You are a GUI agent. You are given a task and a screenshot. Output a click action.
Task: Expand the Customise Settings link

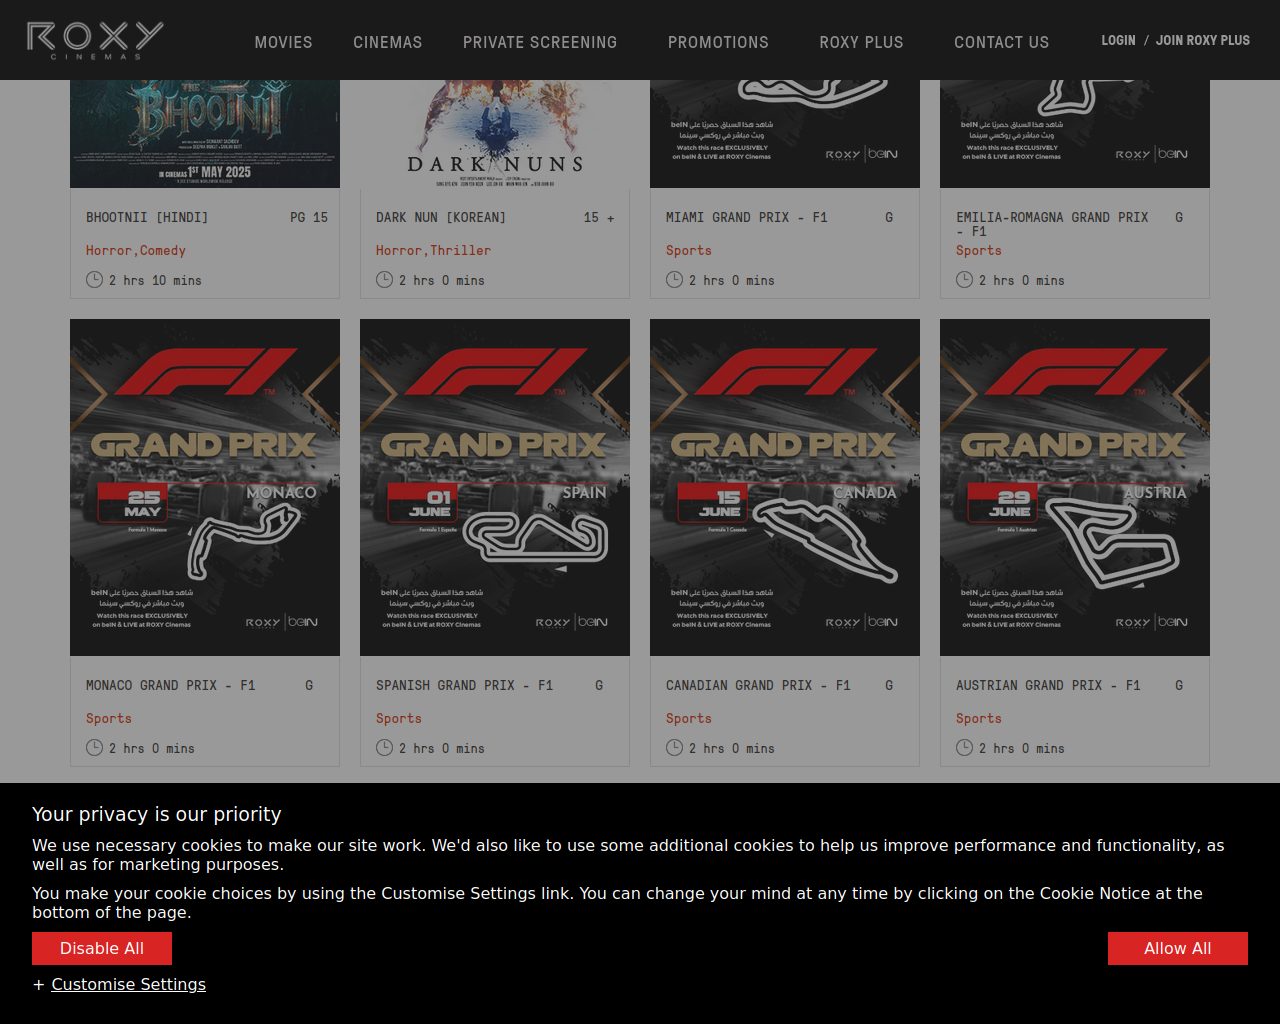pyautogui.click(x=128, y=984)
